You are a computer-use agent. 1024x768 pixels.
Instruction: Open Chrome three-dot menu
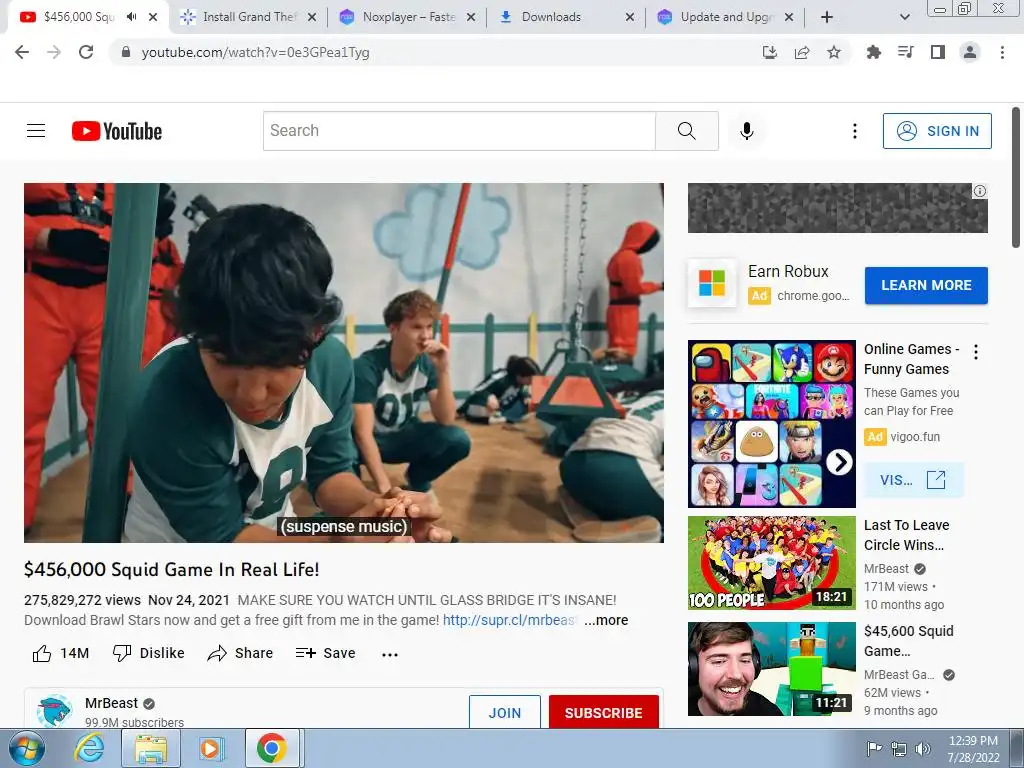tap(1002, 52)
